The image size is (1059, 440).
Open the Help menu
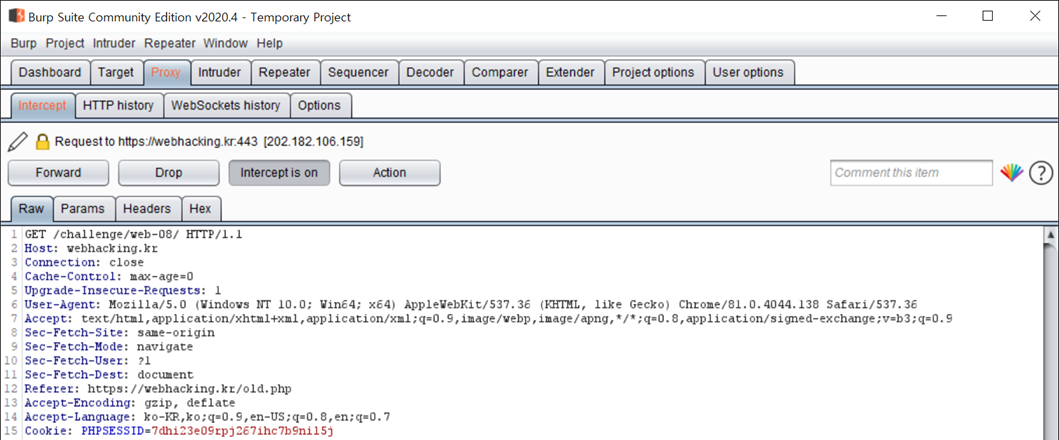[x=269, y=43]
